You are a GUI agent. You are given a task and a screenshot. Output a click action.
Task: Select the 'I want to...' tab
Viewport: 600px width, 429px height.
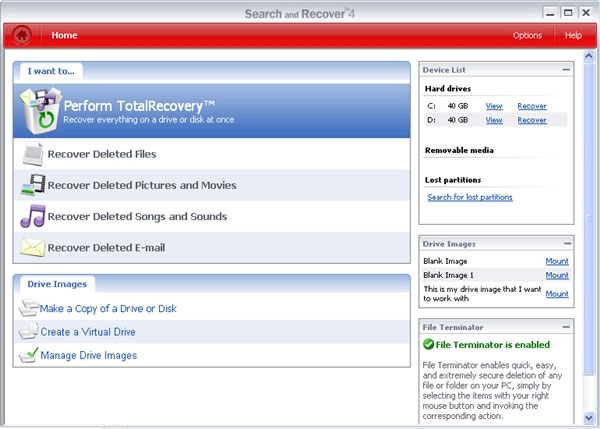(51, 71)
